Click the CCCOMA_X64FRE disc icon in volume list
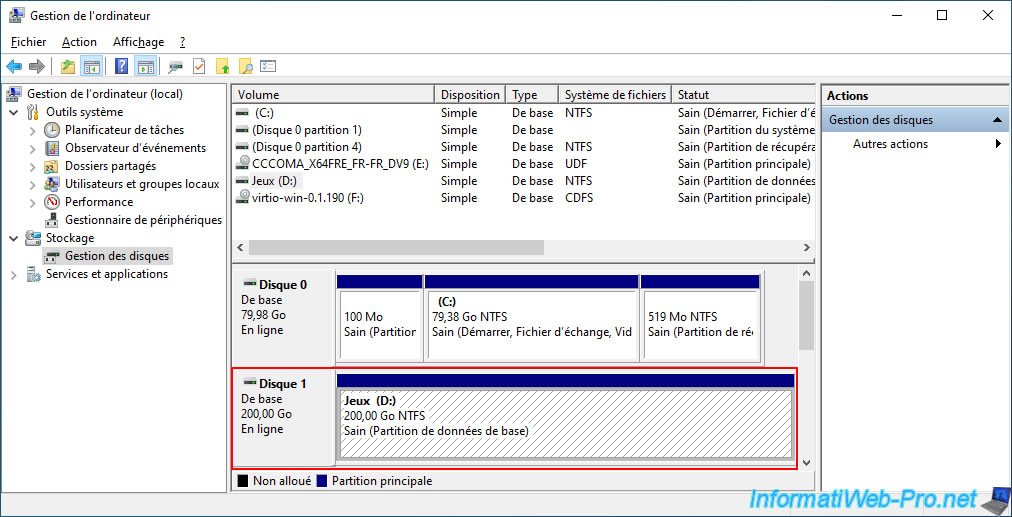 coord(243,164)
